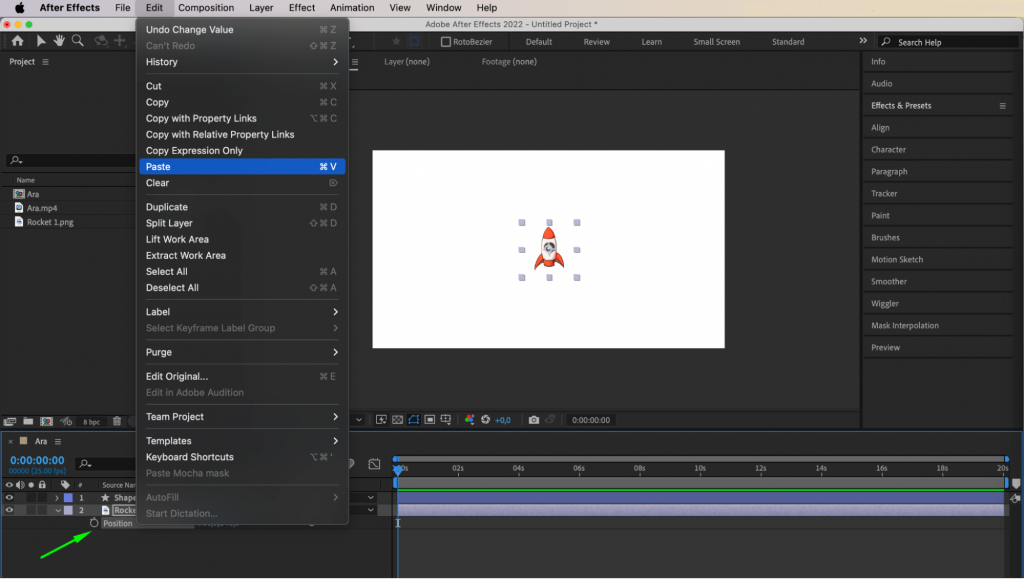The height and width of the screenshot is (579, 1024).
Task: Lock the Shape layer
Action: pyautogui.click(x=42, y=497)
